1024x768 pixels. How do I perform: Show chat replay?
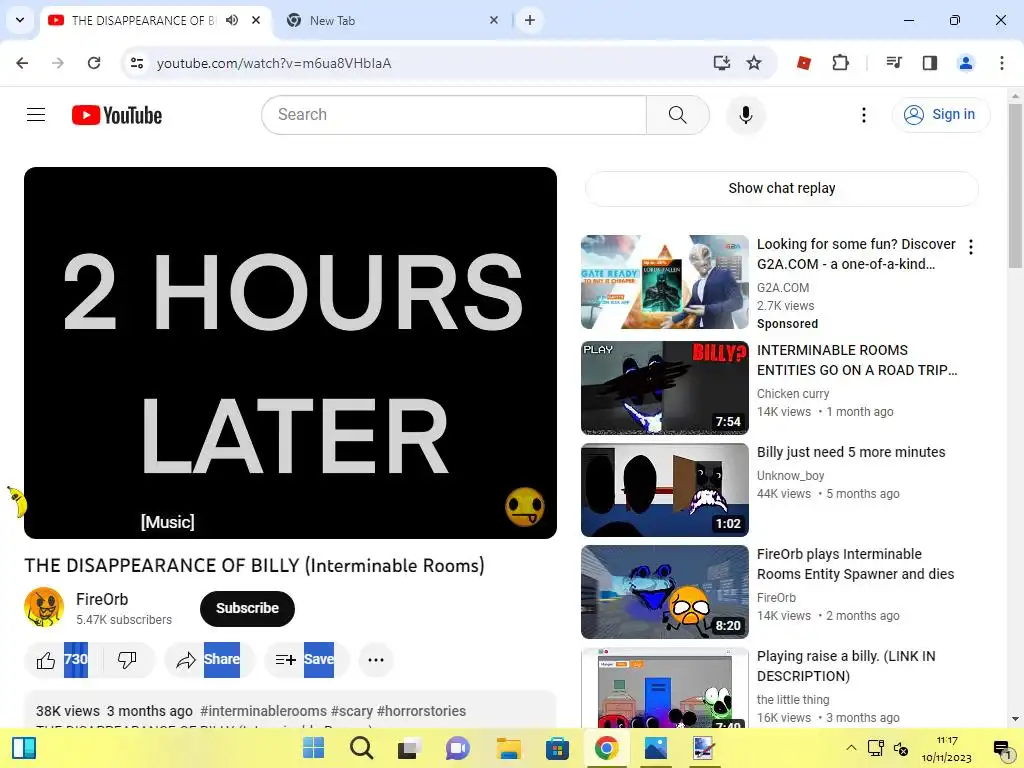[x=781, y=188]
